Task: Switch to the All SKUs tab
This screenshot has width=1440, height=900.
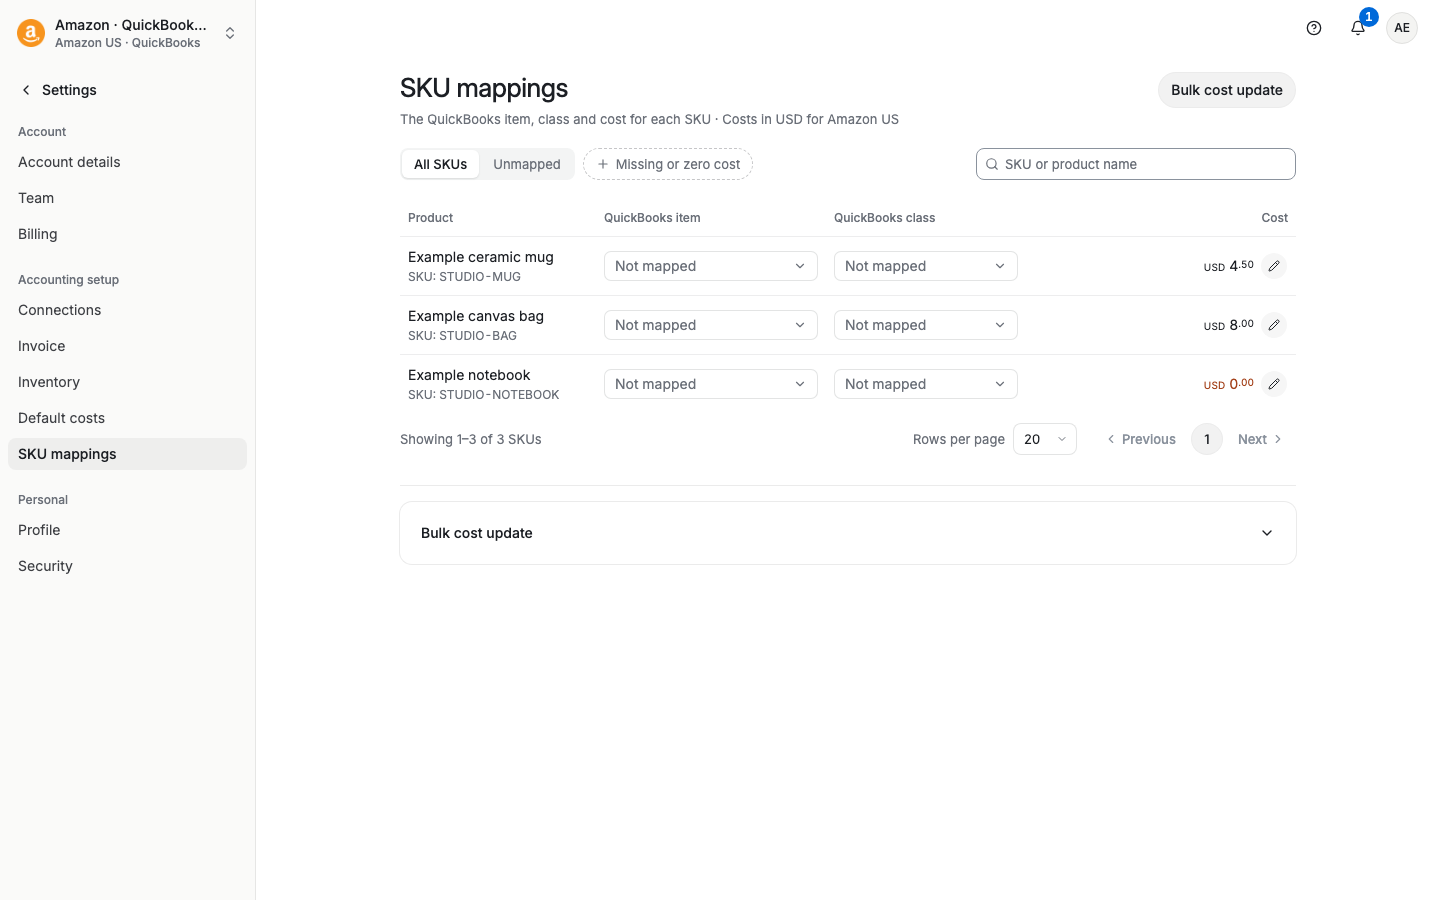Action: click(440, 164)
